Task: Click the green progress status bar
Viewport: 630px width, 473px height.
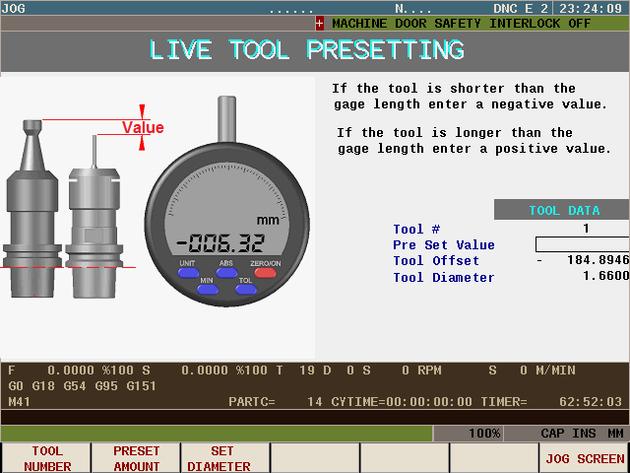Action: coord(217,433)
